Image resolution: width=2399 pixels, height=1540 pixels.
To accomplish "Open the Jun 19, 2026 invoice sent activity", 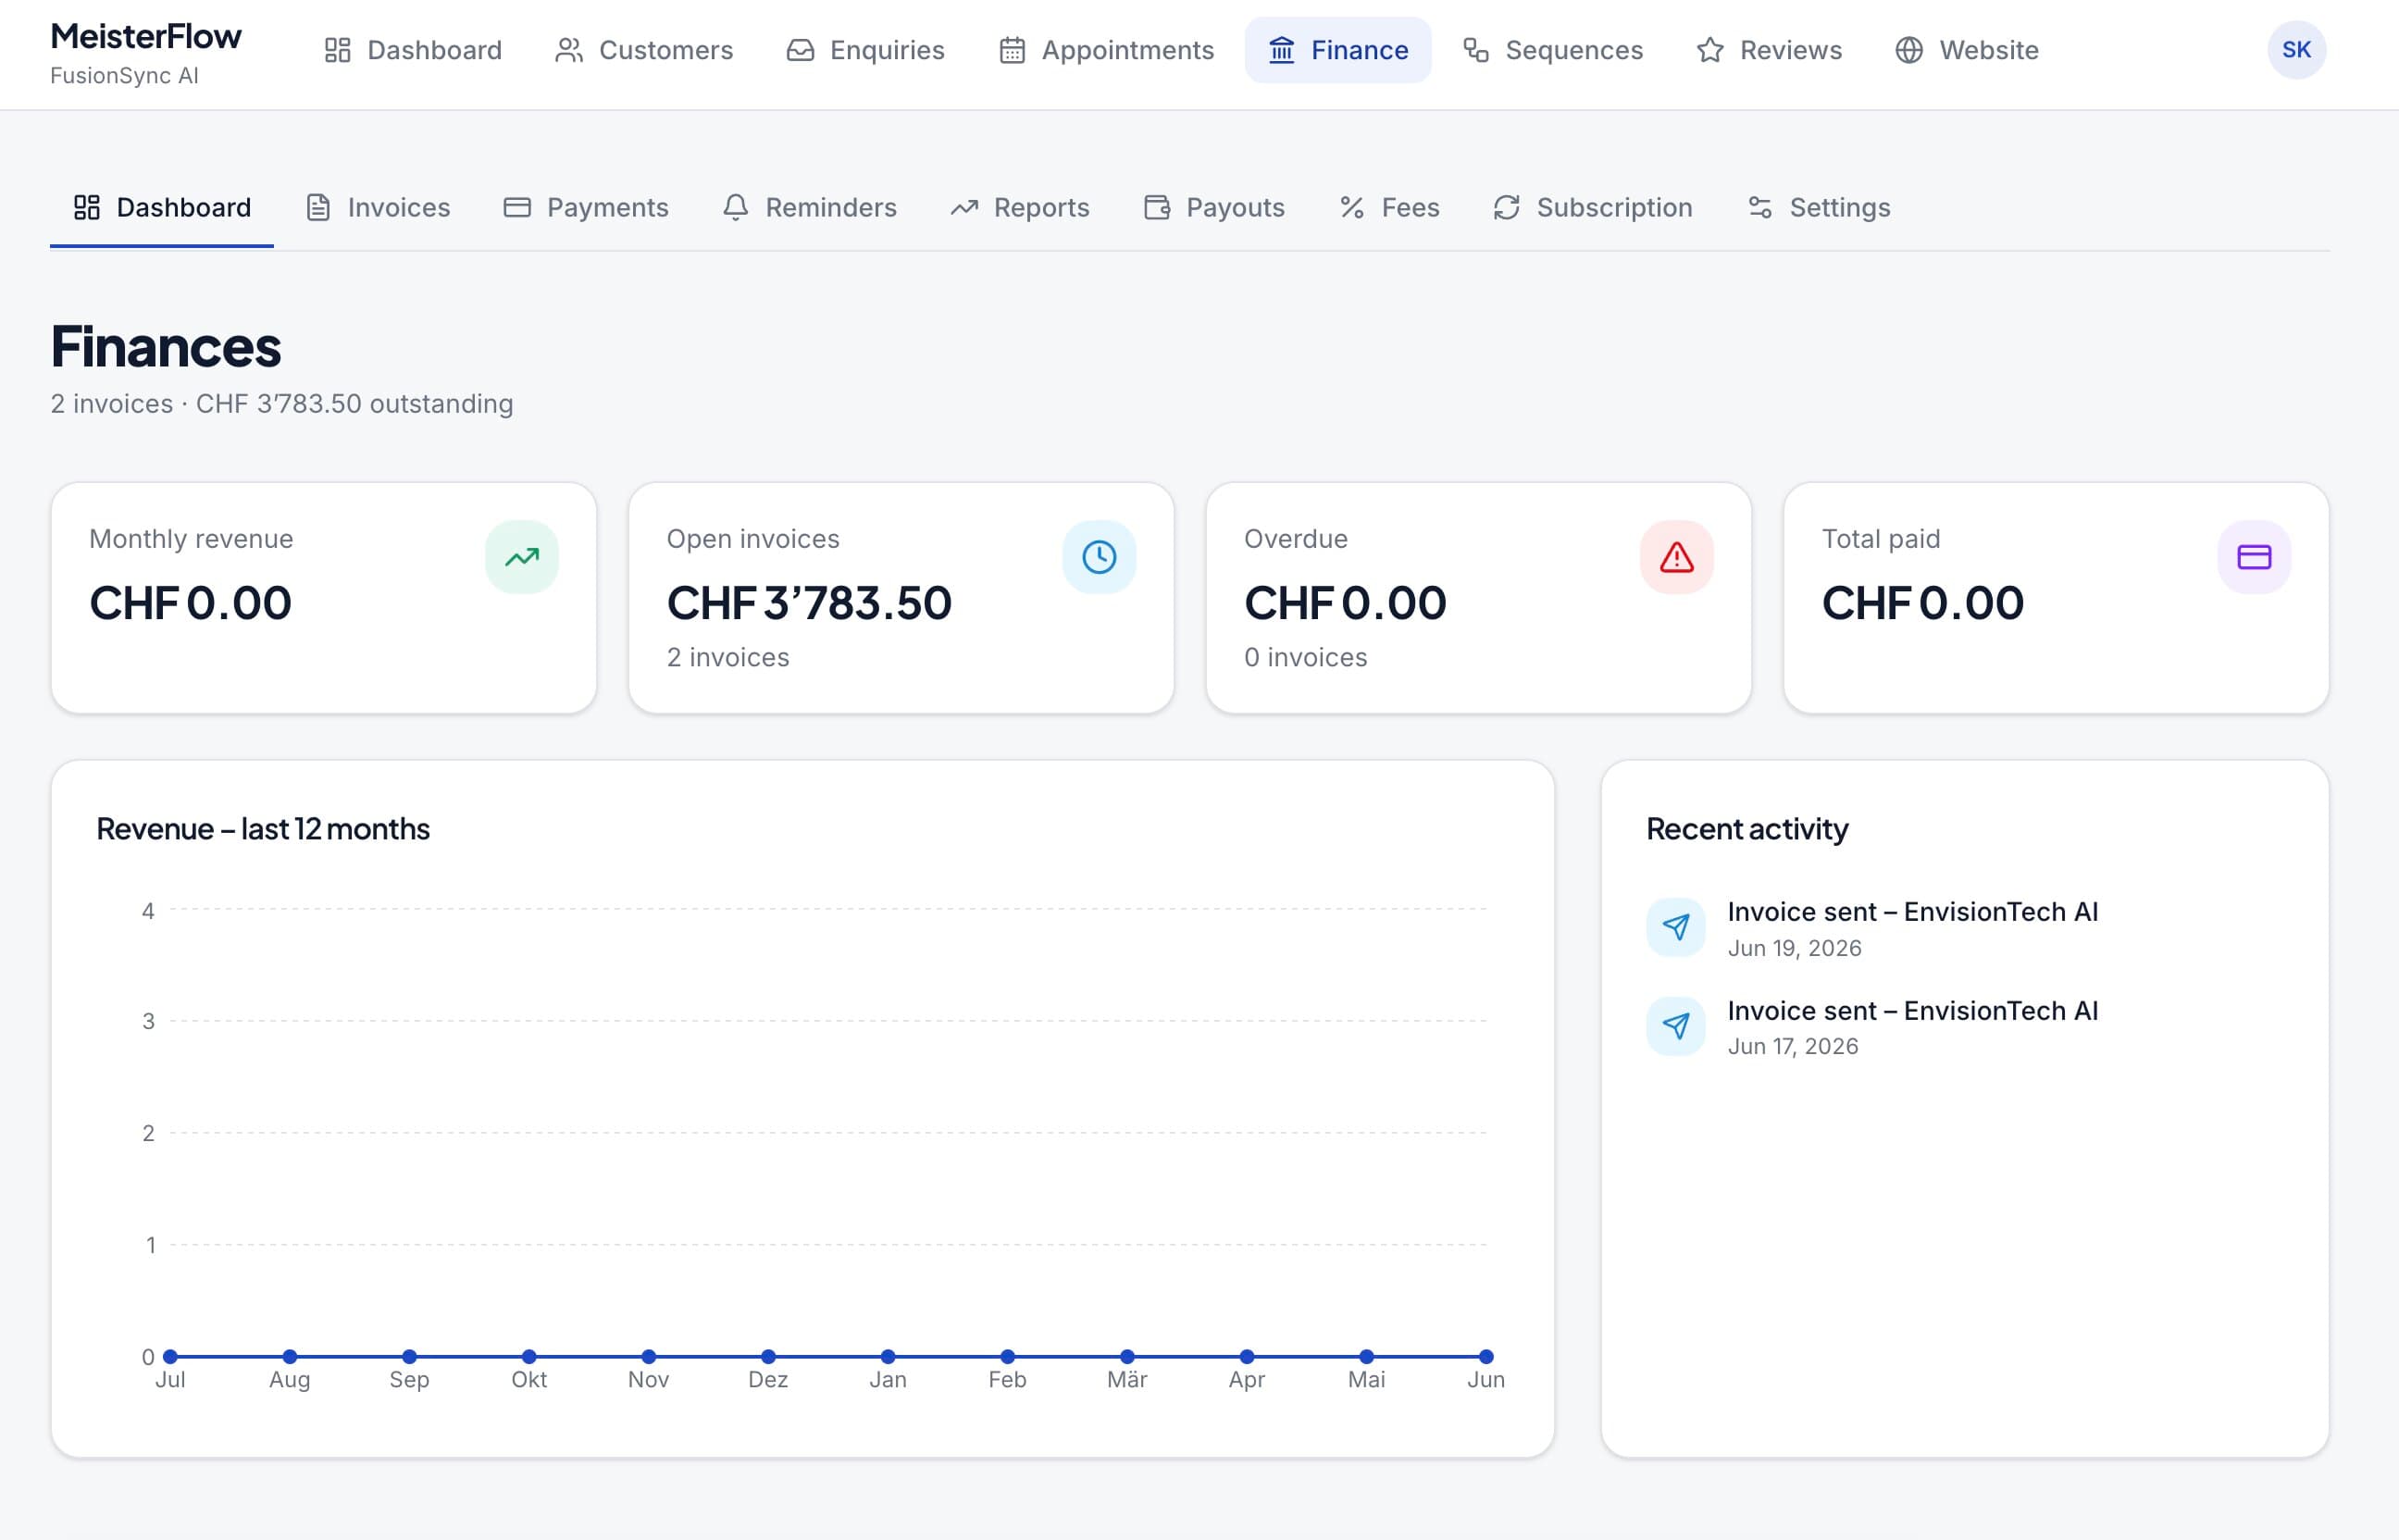I will [x=1965, y=928].
